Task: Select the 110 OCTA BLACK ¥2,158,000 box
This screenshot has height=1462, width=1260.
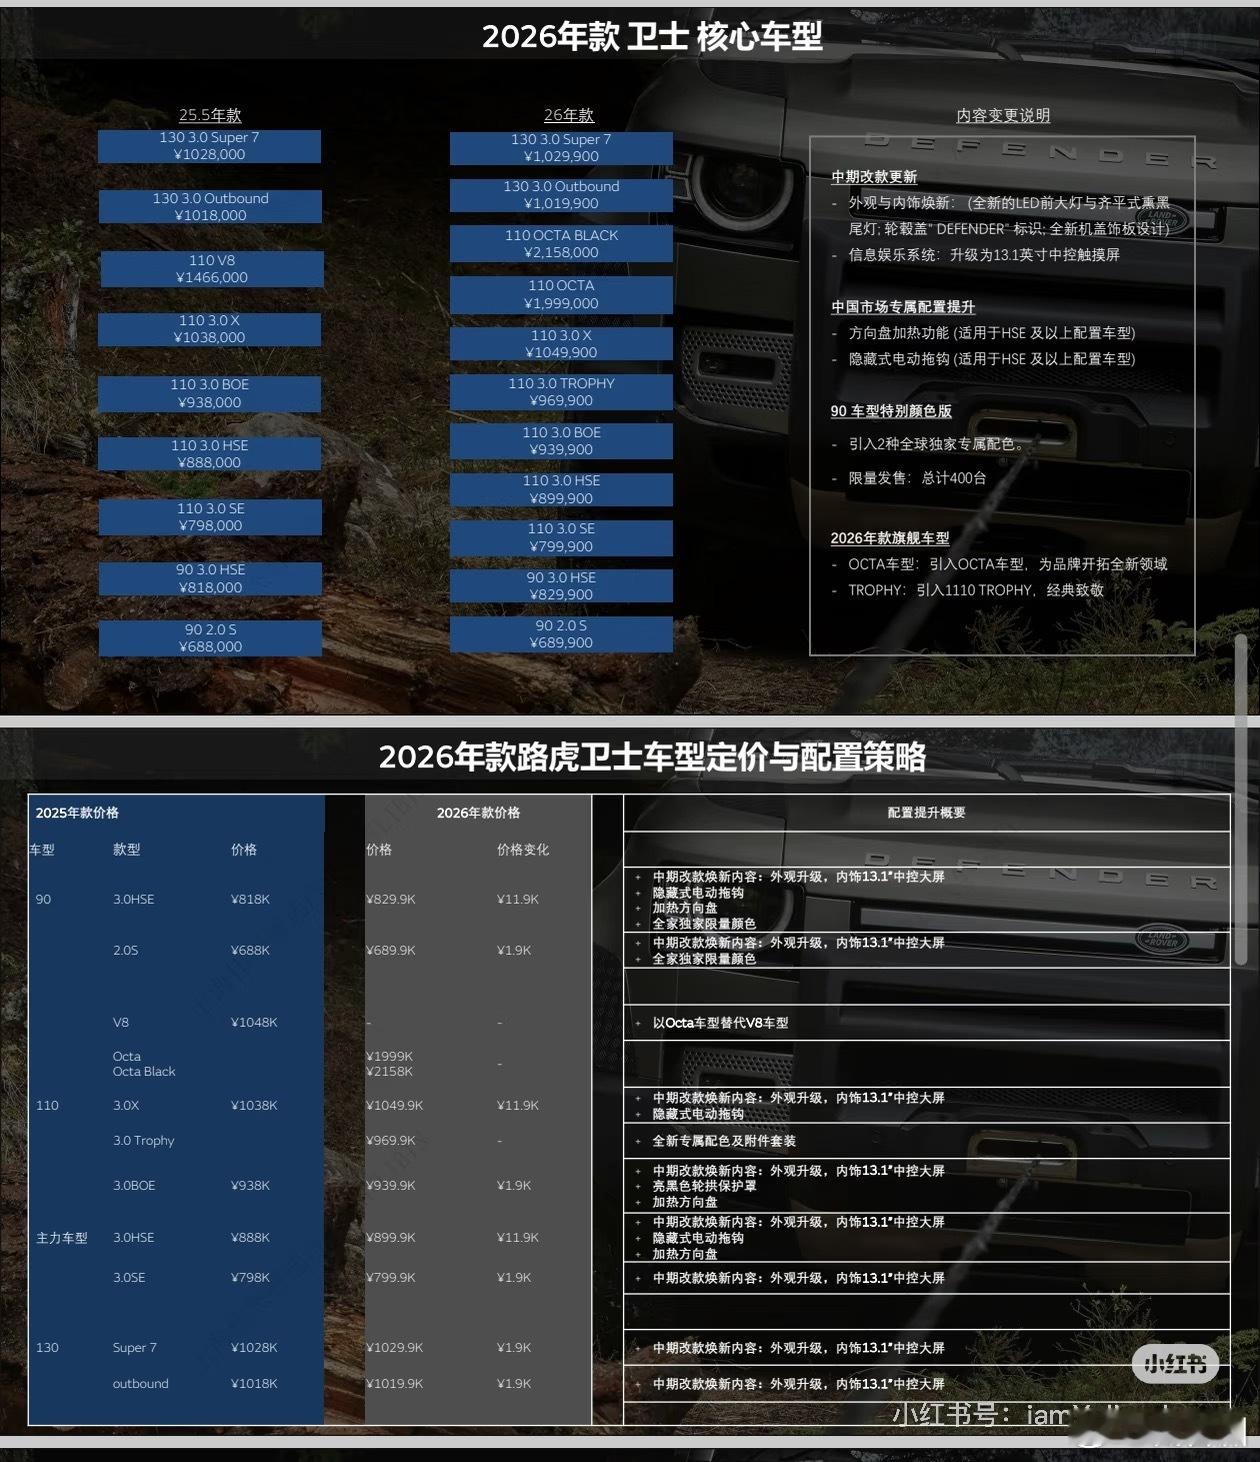Action: click(x=561, y=244)
